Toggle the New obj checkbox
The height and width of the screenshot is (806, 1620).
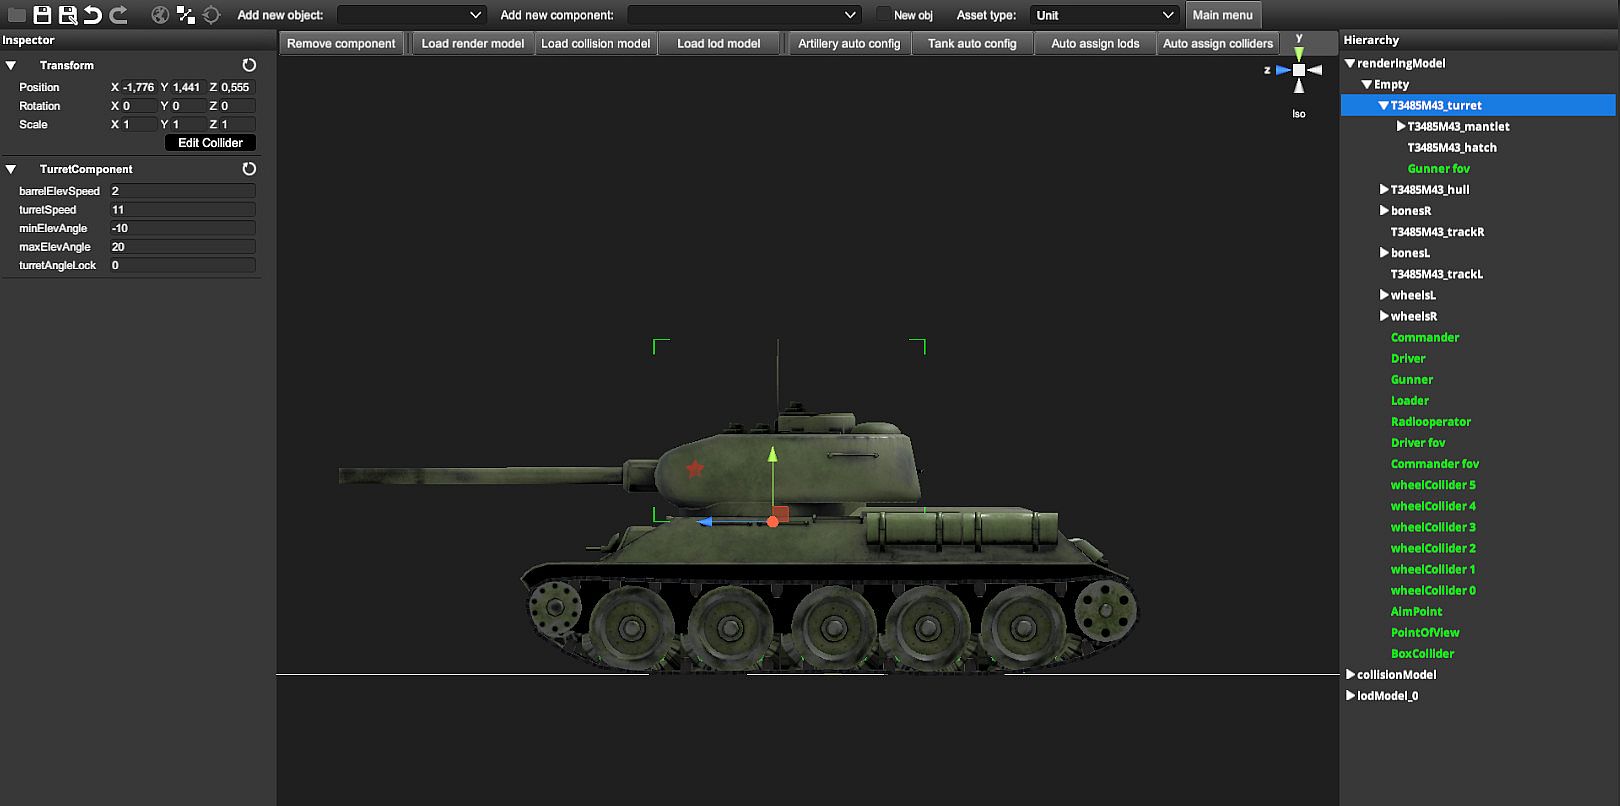click(883, 15)
